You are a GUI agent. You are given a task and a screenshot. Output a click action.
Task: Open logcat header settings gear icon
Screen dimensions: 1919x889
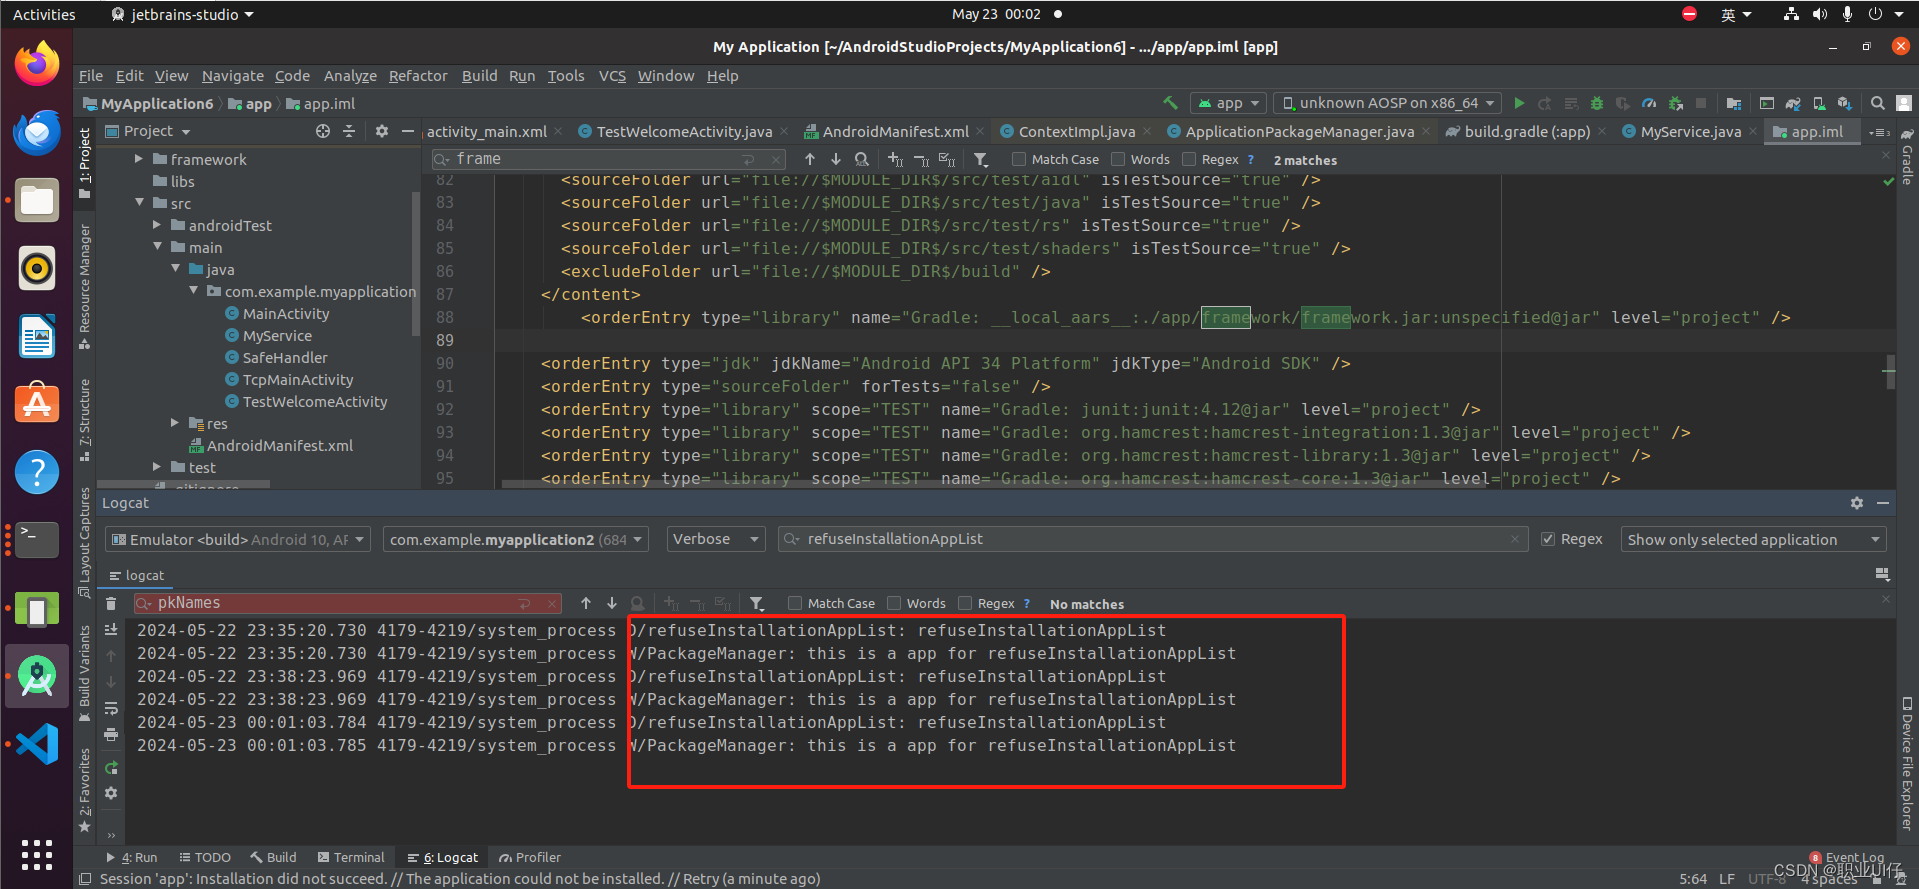point(1857,503)
